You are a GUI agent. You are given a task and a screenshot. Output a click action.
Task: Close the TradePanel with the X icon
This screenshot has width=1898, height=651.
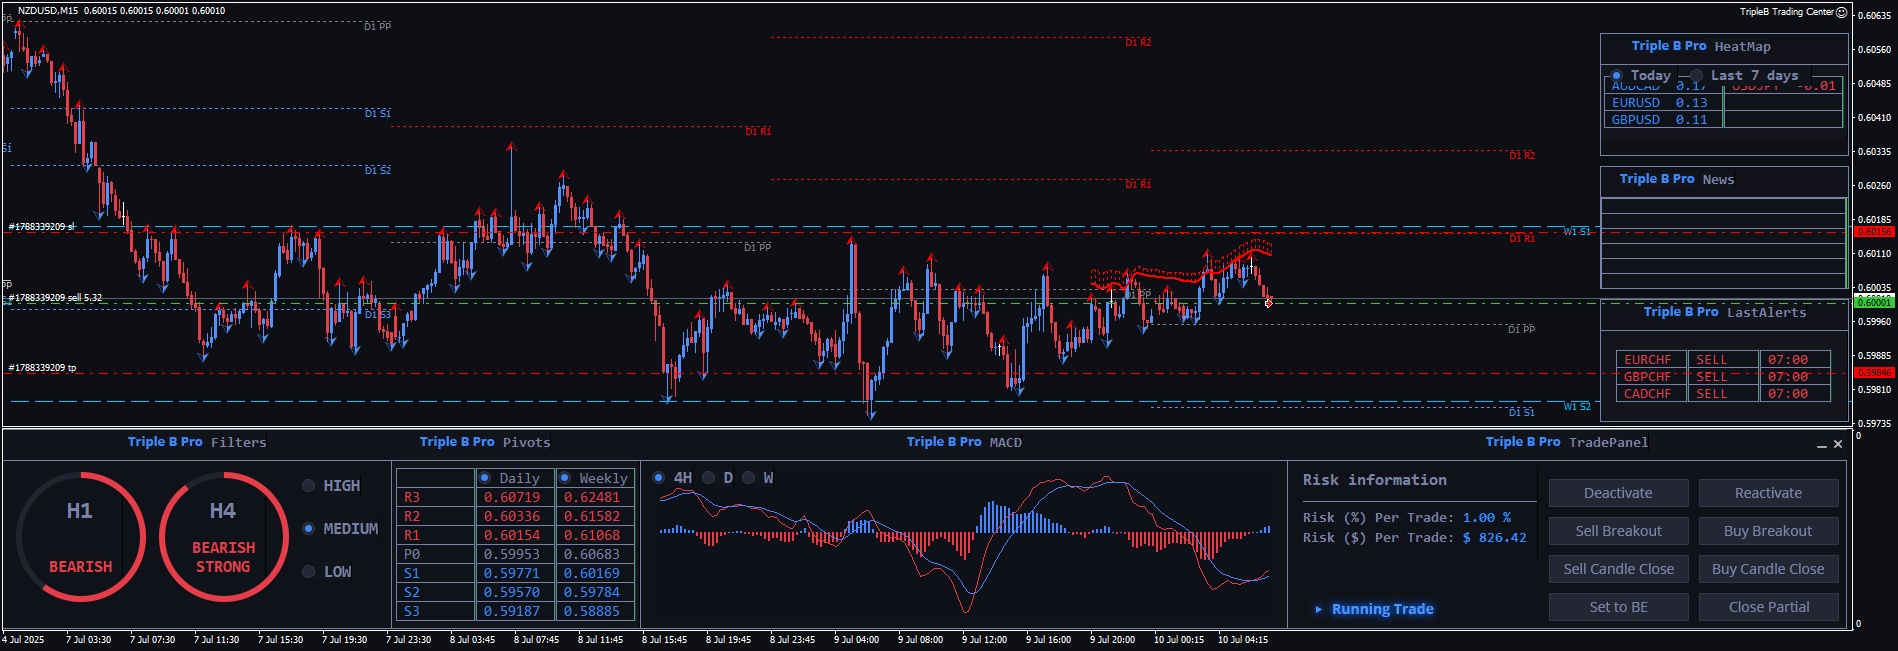click(1838, 444)
